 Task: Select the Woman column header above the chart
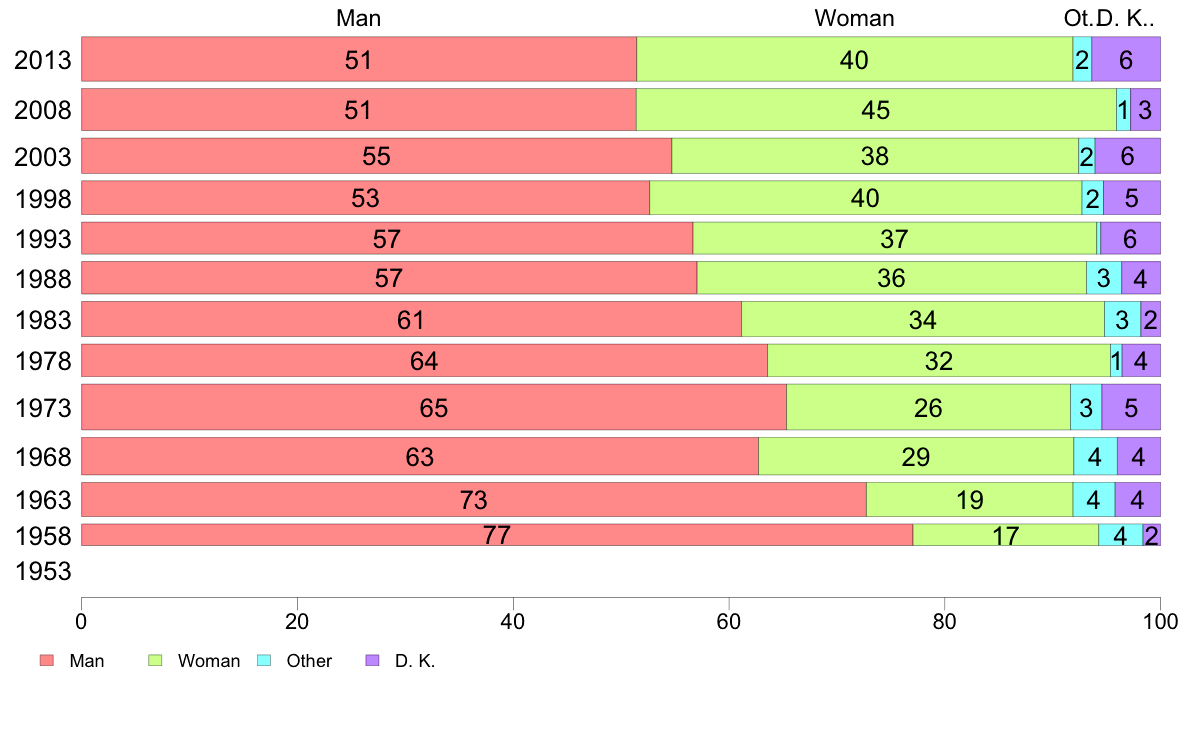coord(854,18)
